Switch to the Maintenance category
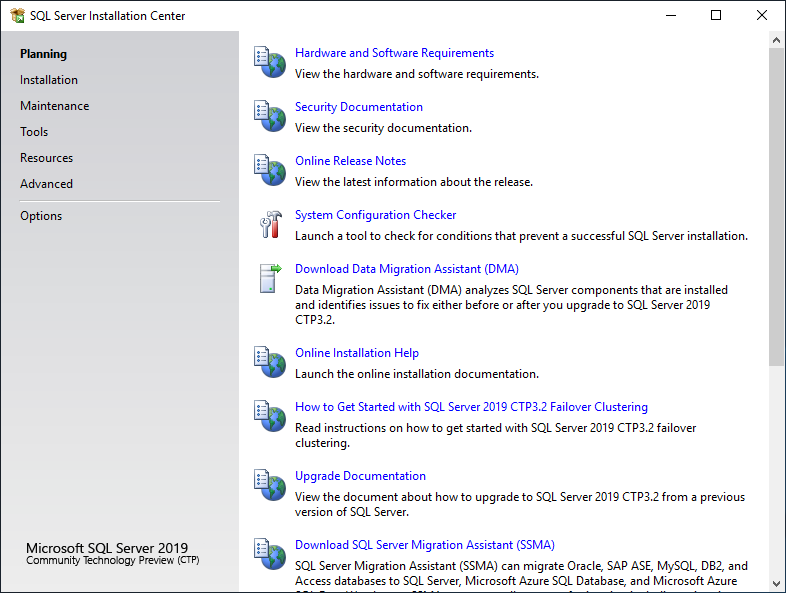 [x=55, y=106]
